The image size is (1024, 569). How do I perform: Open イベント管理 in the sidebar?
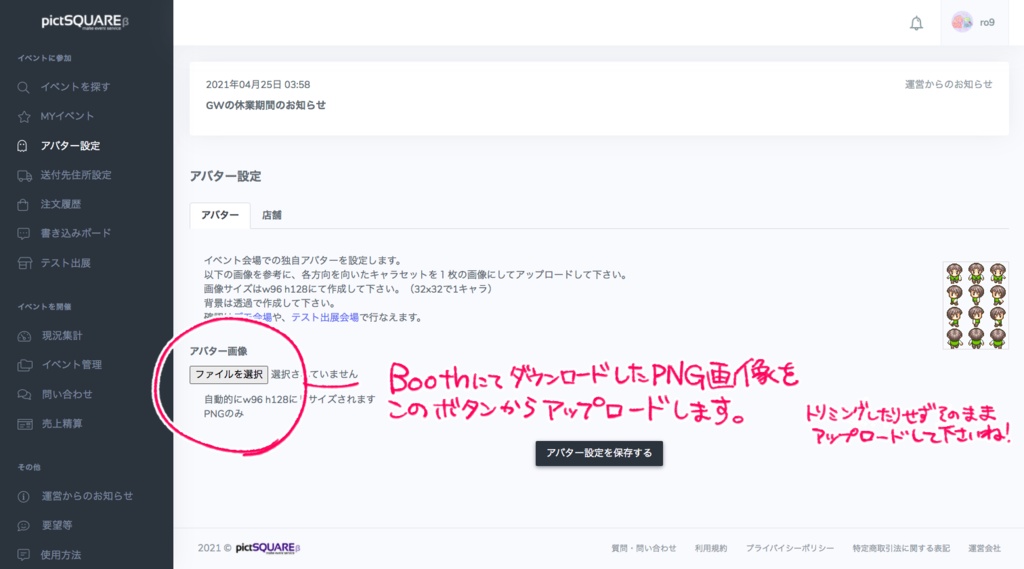click(x=72, y=365)
